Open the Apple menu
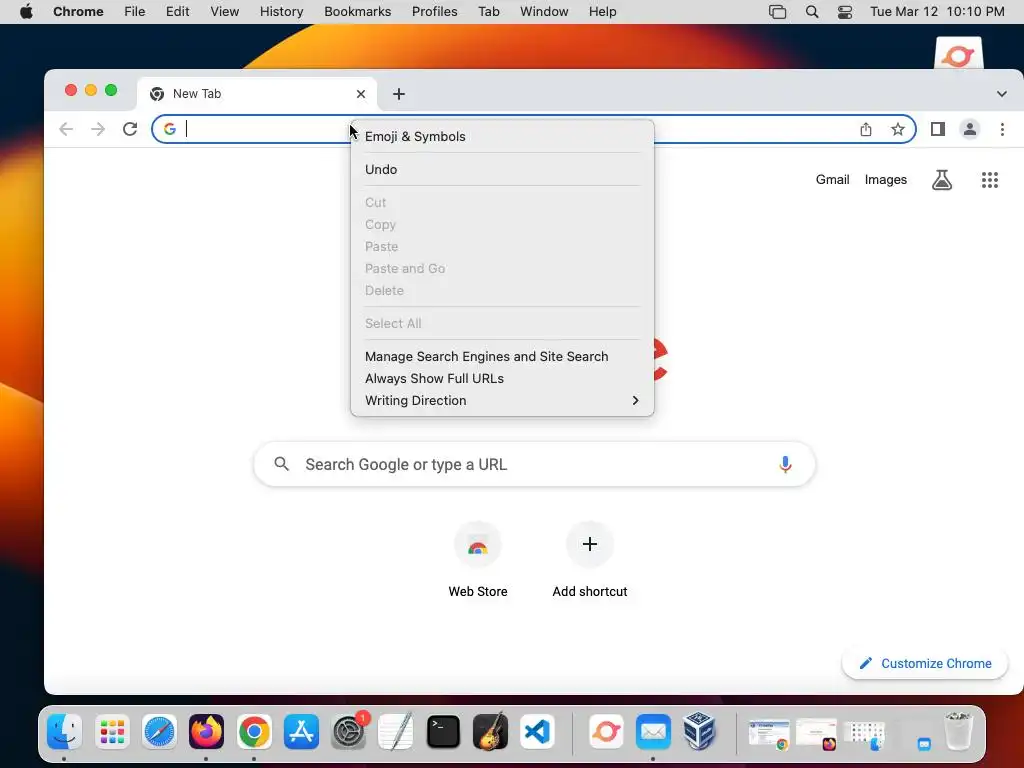This screenshot has width=1024, height=768. 26,12
